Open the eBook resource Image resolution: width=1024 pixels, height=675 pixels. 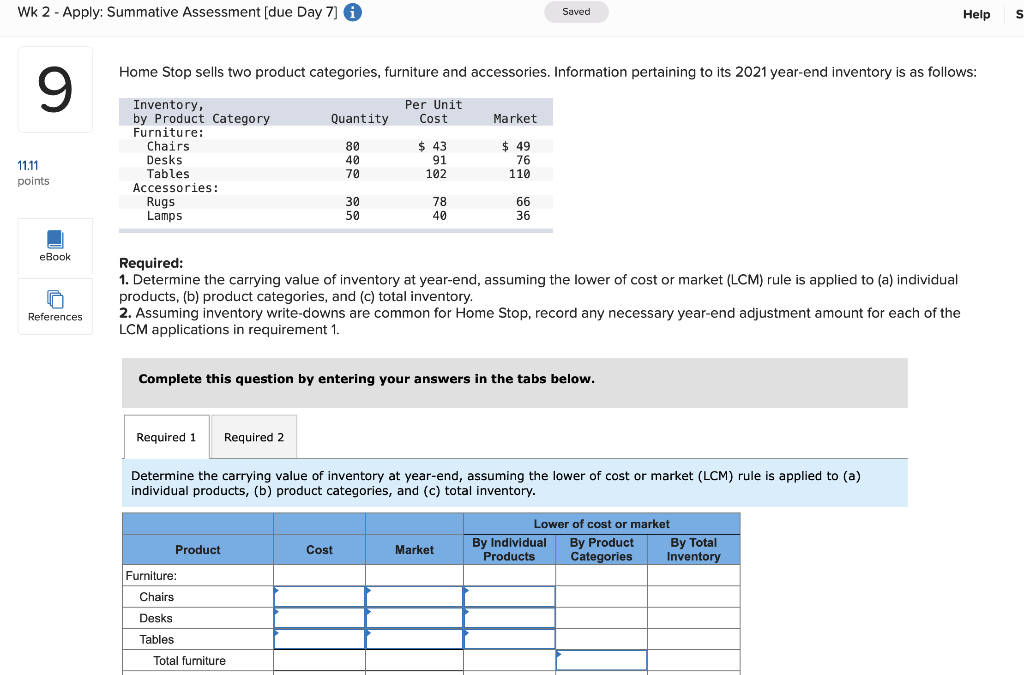pos(55,247)
